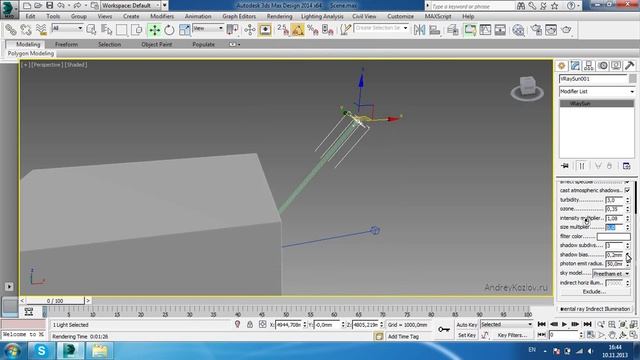640x360 pixels.
Task: Toggle cast atmospheric shadows checkbox
Action: (x=627, y=191)
